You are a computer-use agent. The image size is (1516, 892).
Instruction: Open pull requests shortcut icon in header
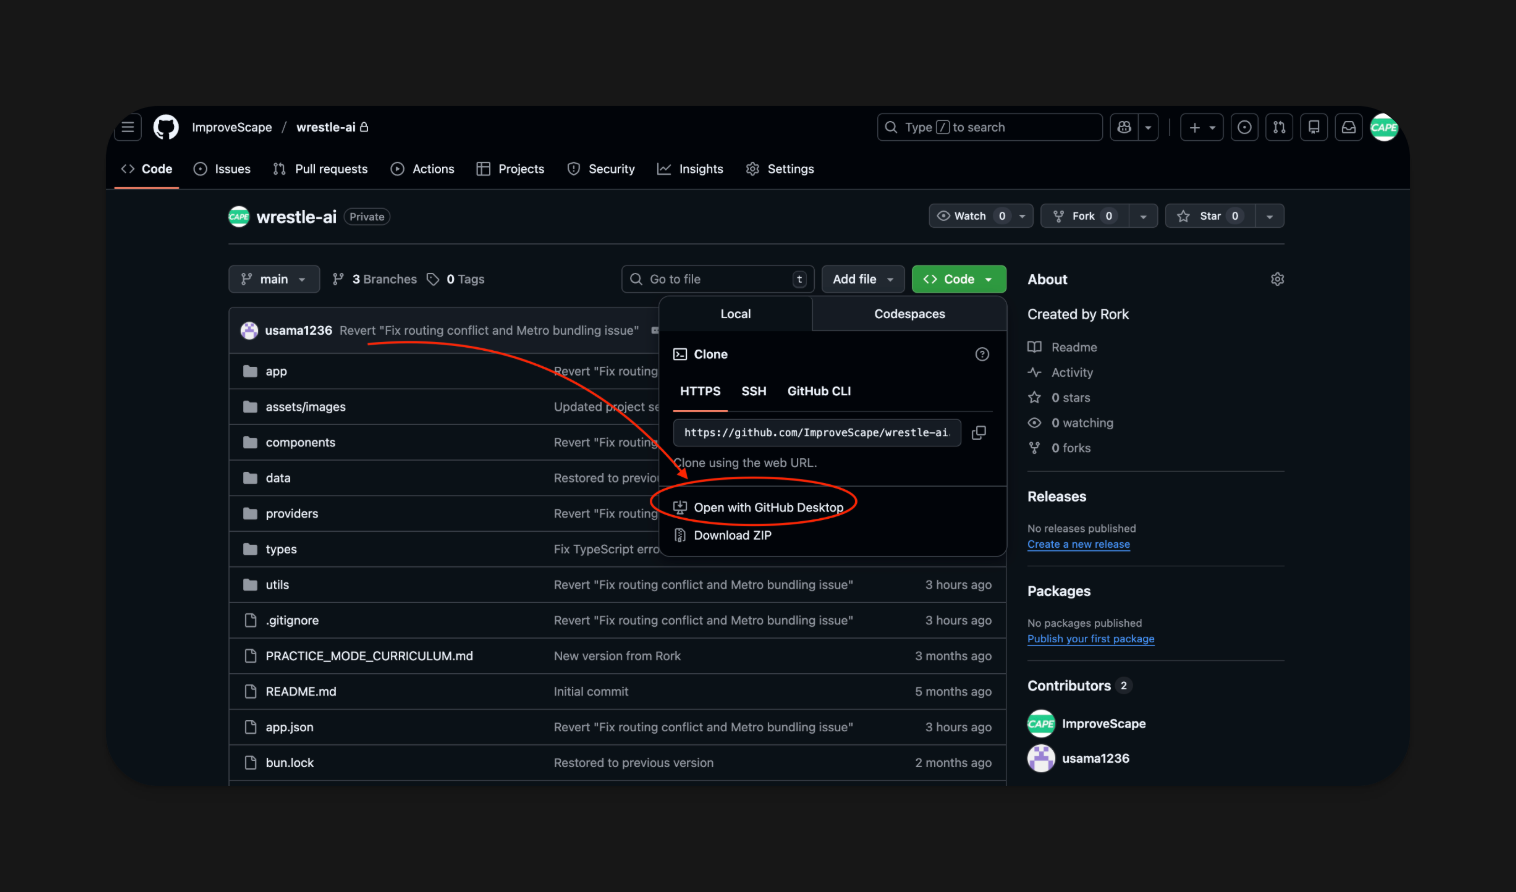1279,127
